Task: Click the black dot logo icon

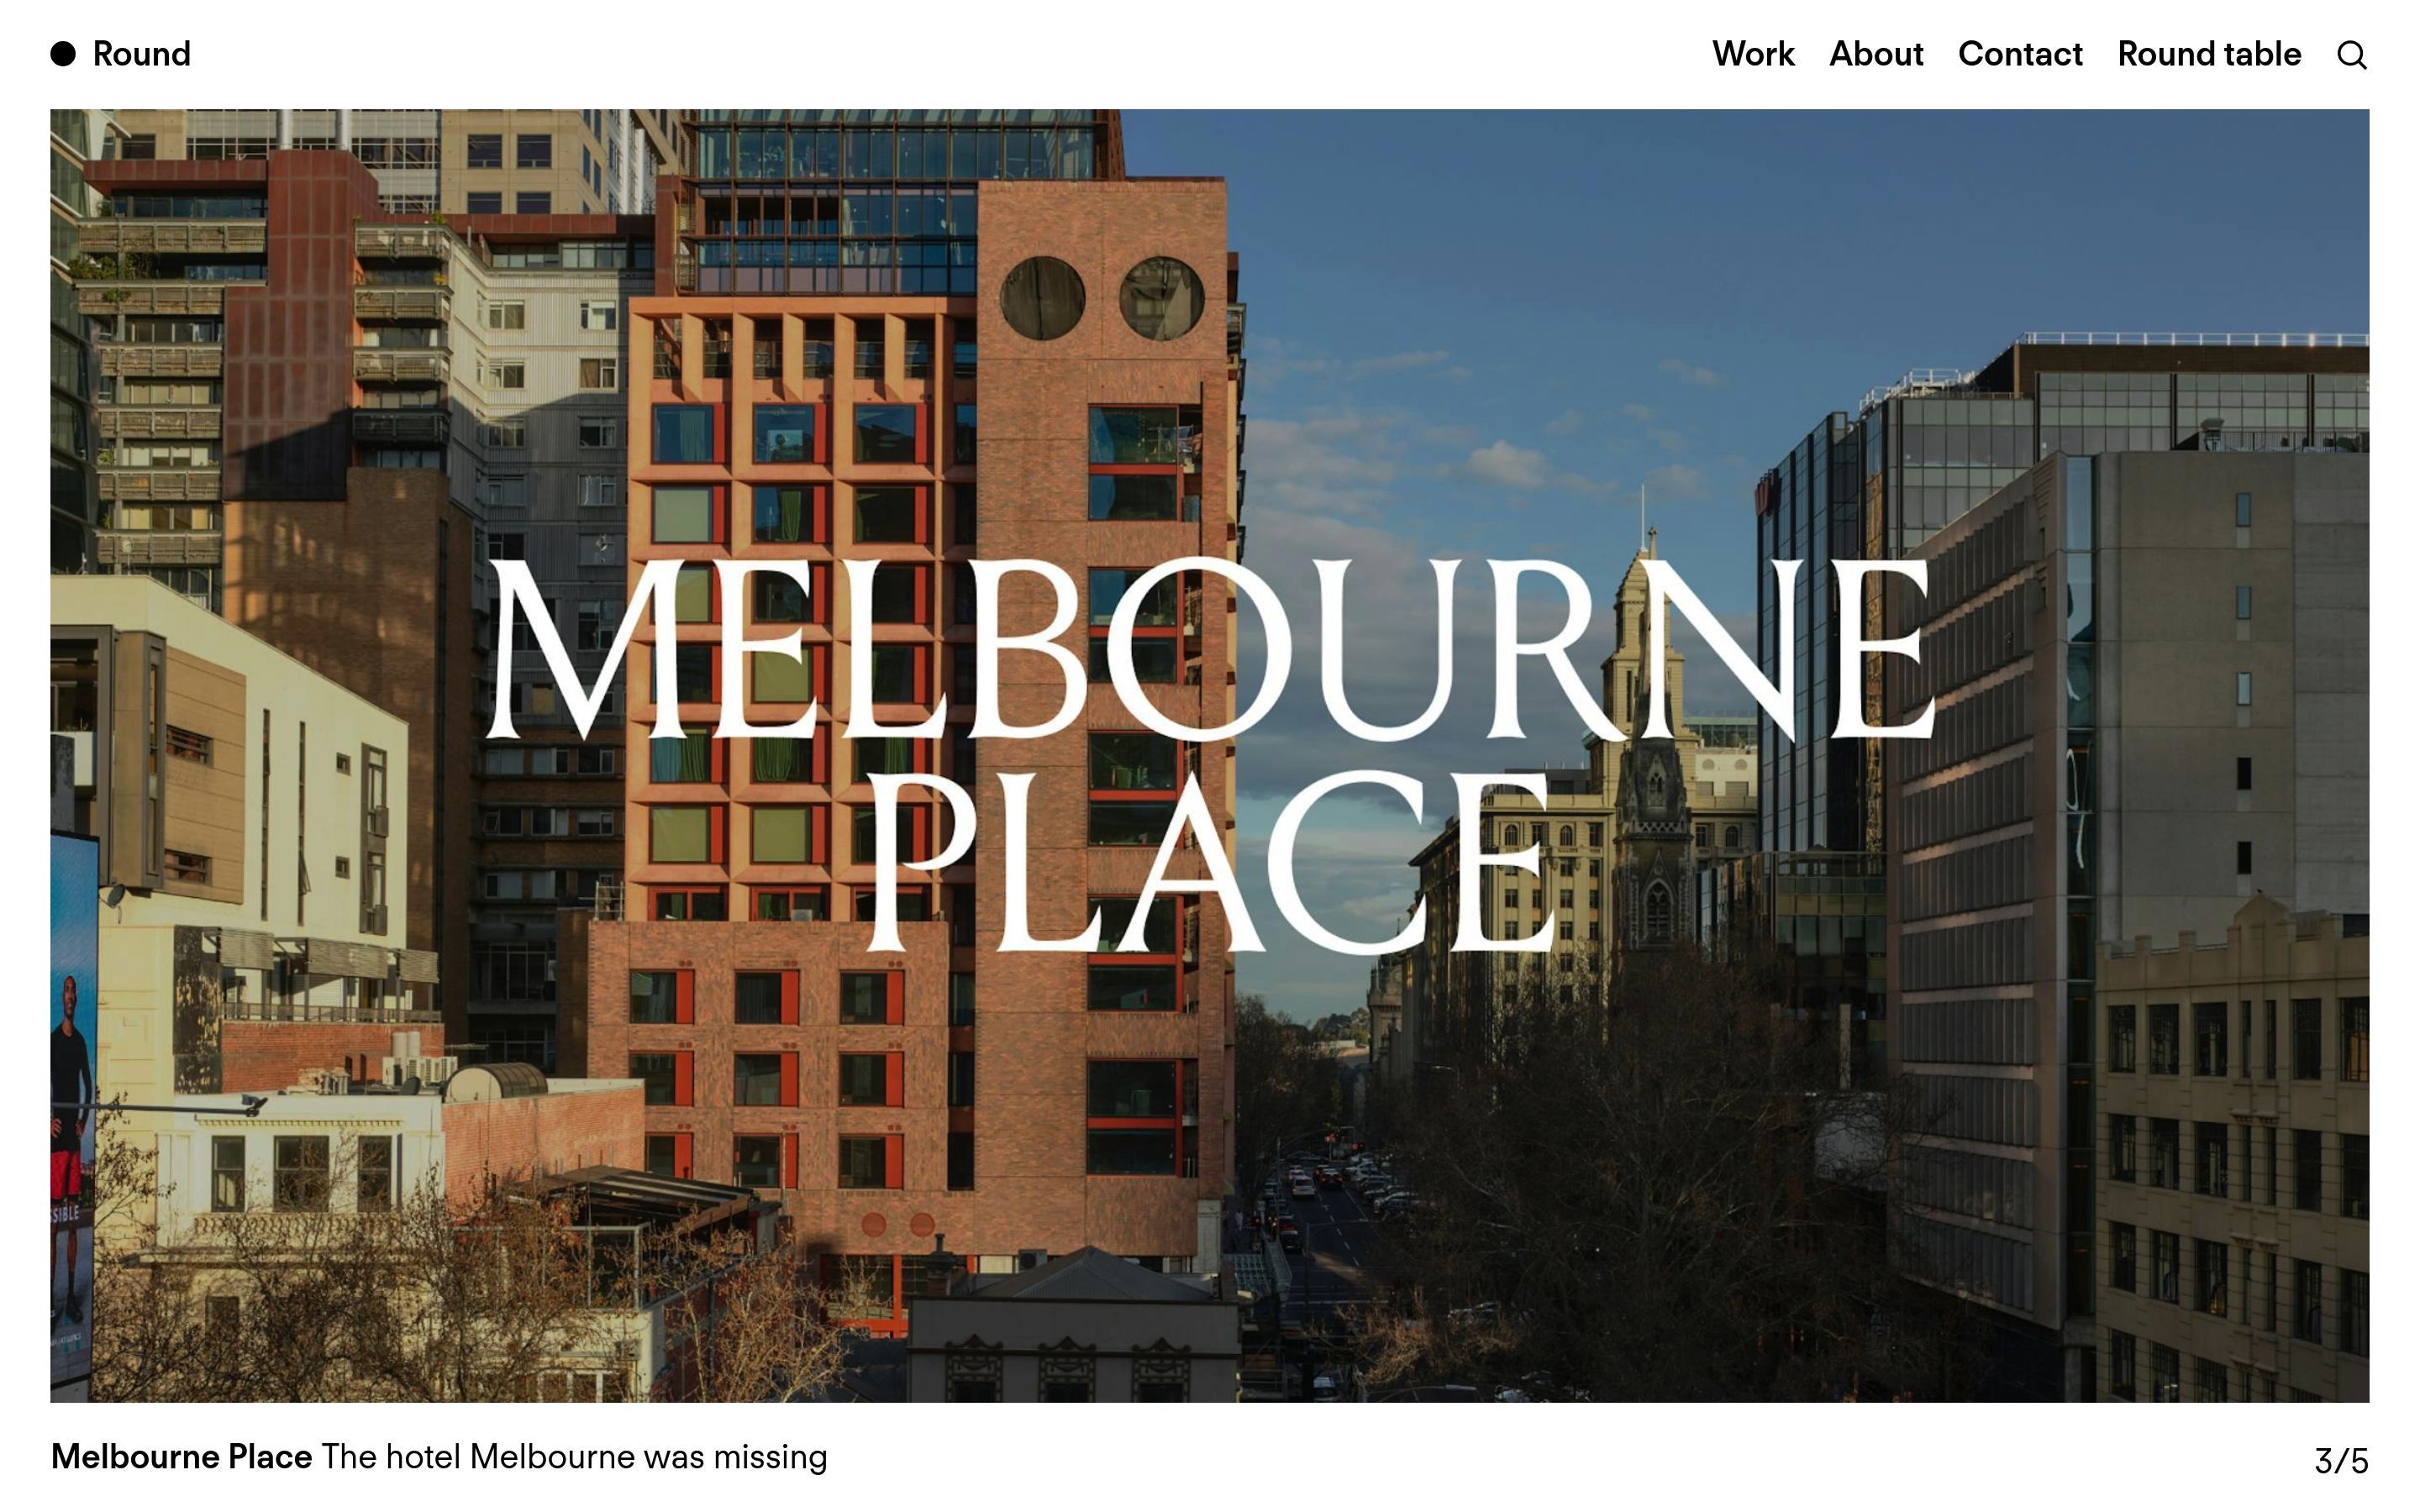Action: pyautogui.click(x=63, y=54)
